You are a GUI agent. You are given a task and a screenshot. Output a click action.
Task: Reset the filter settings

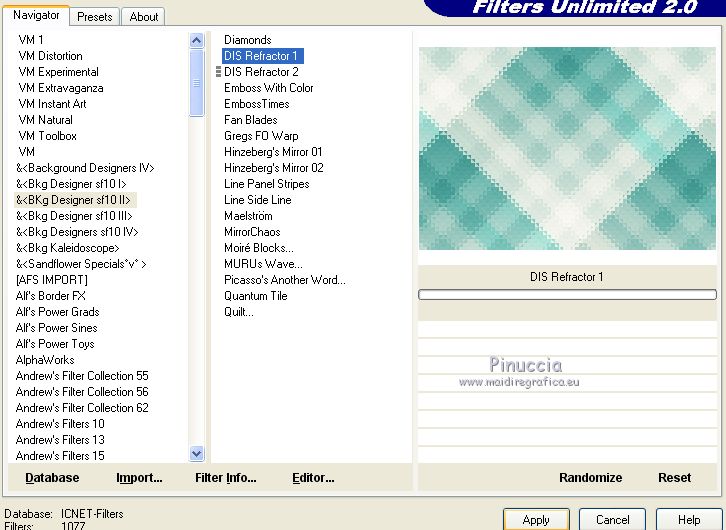(x=675, y=477)
